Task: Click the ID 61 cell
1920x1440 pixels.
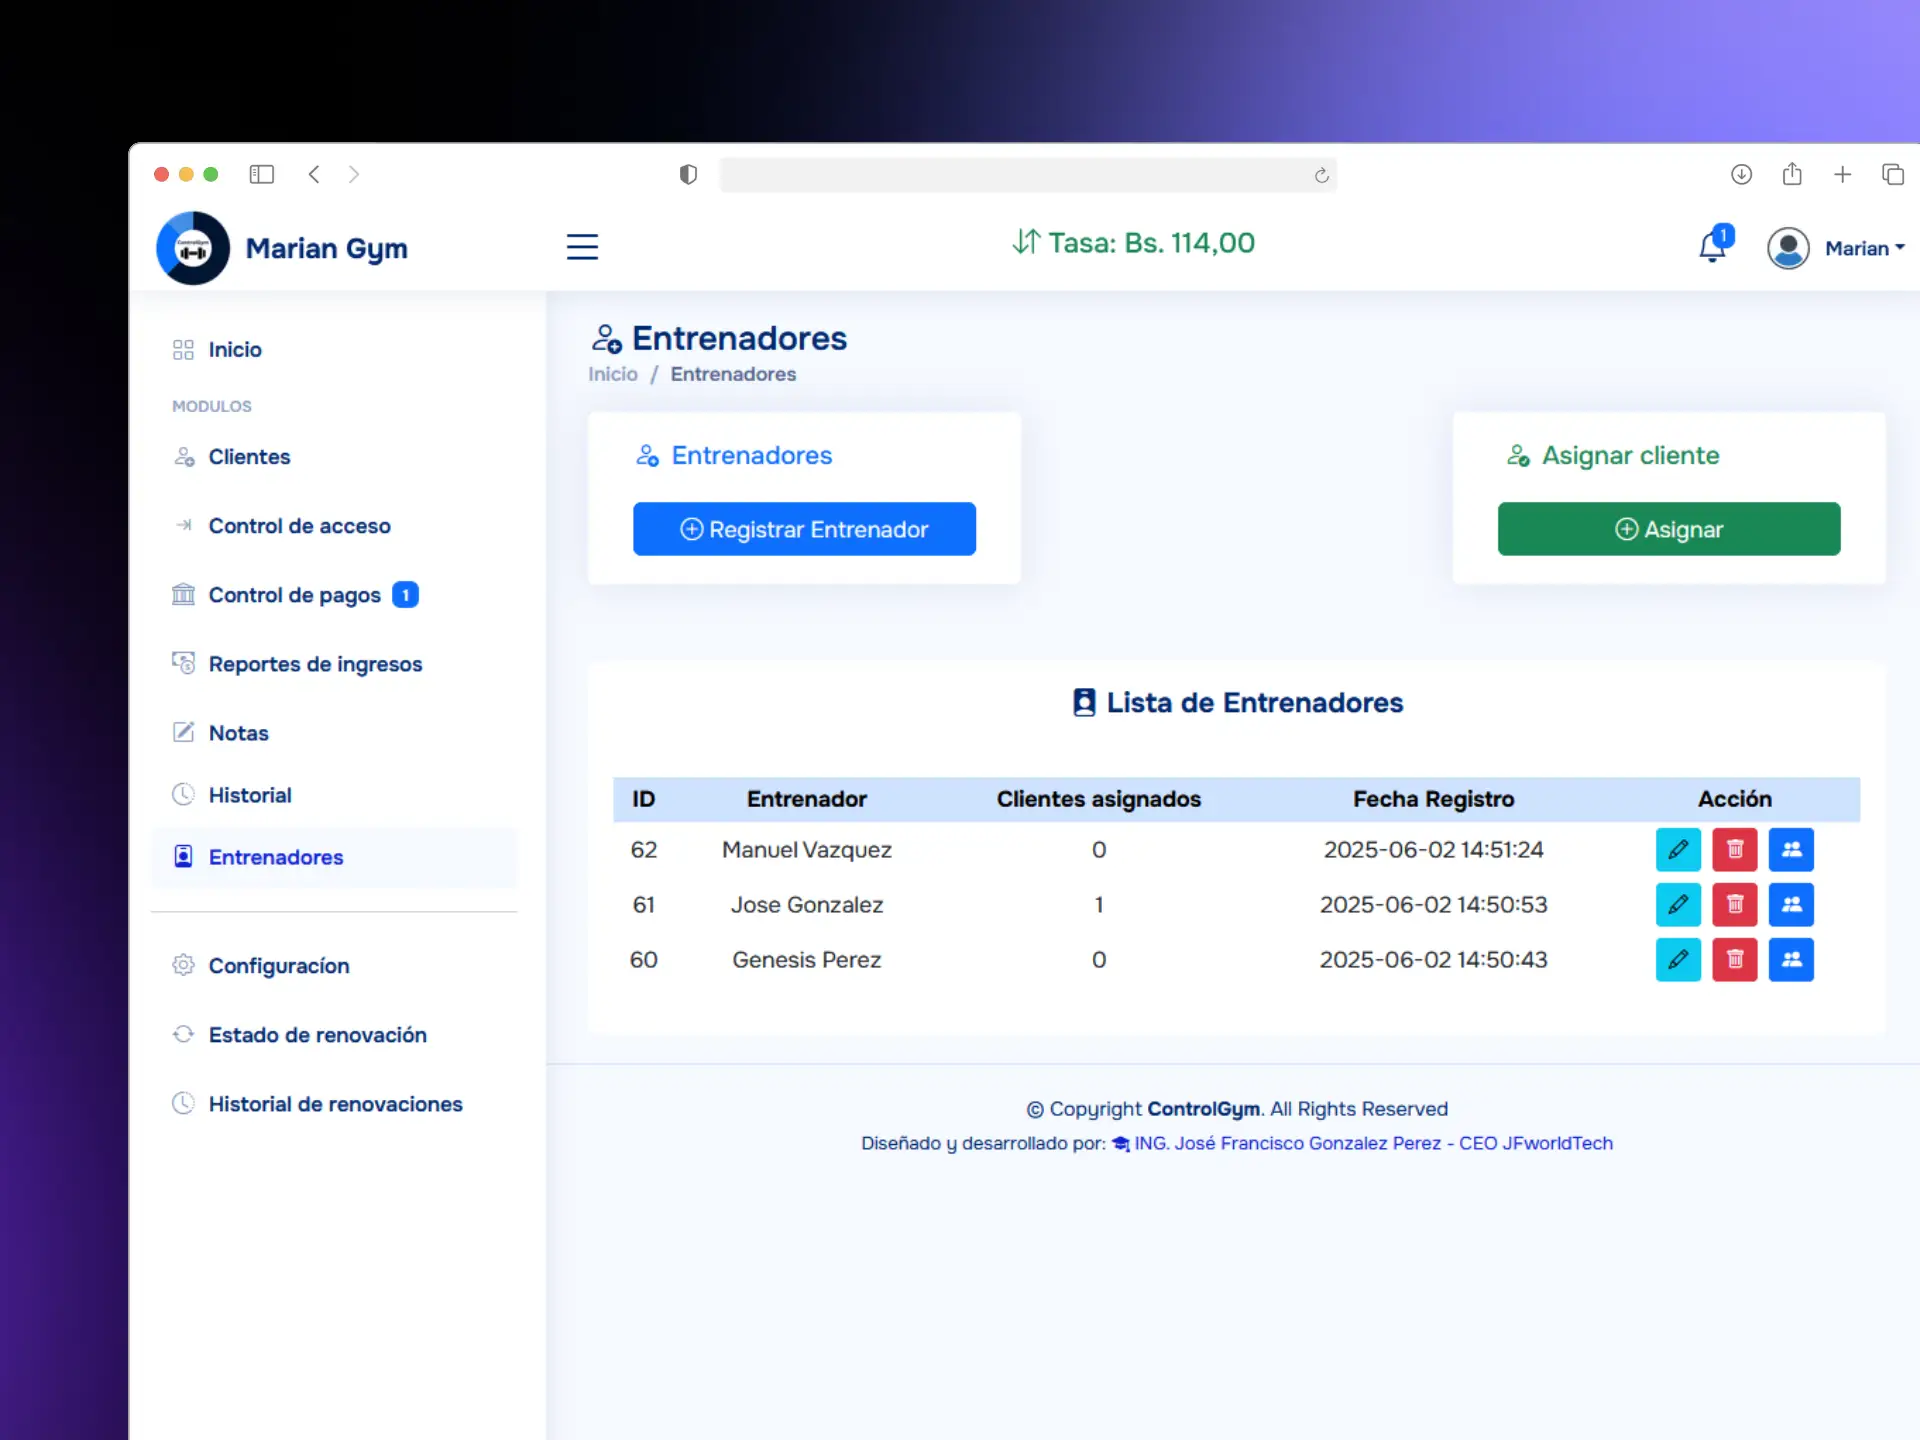Action: [x=643, y=905]
